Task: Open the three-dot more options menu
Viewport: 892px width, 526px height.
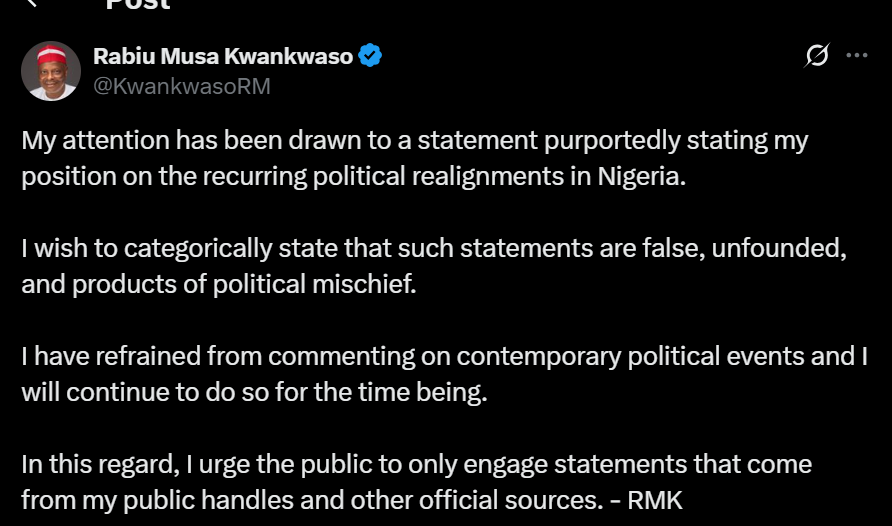Action: tap(857, 56)
